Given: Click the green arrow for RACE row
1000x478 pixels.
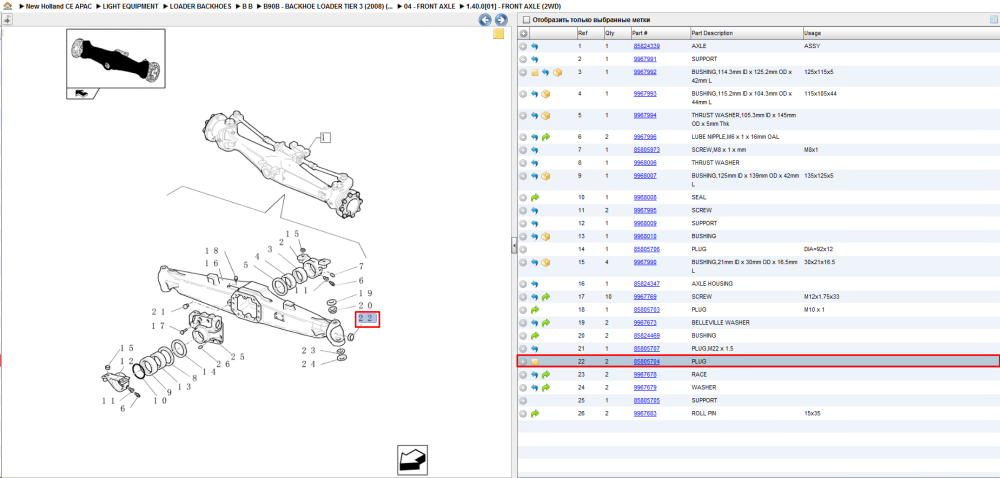Looking at the screenshot, I should [x=546, y=375].
